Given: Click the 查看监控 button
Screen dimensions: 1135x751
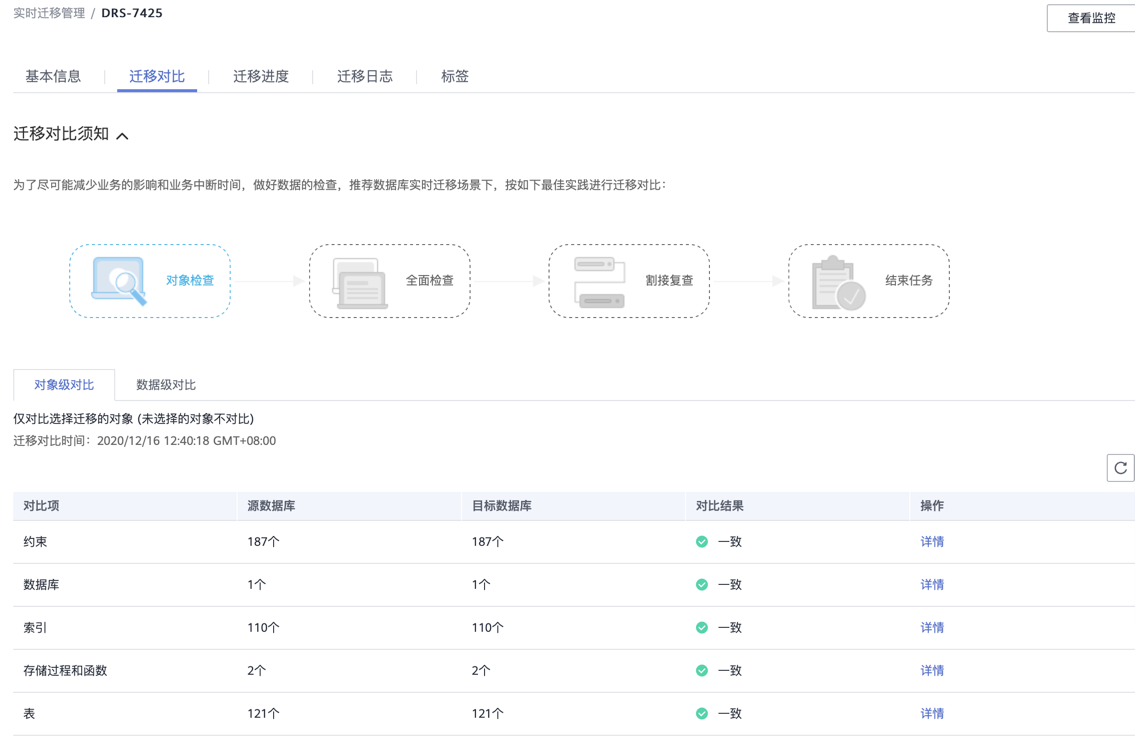Looking at the screenshot, I should (x=1091, y=18).
